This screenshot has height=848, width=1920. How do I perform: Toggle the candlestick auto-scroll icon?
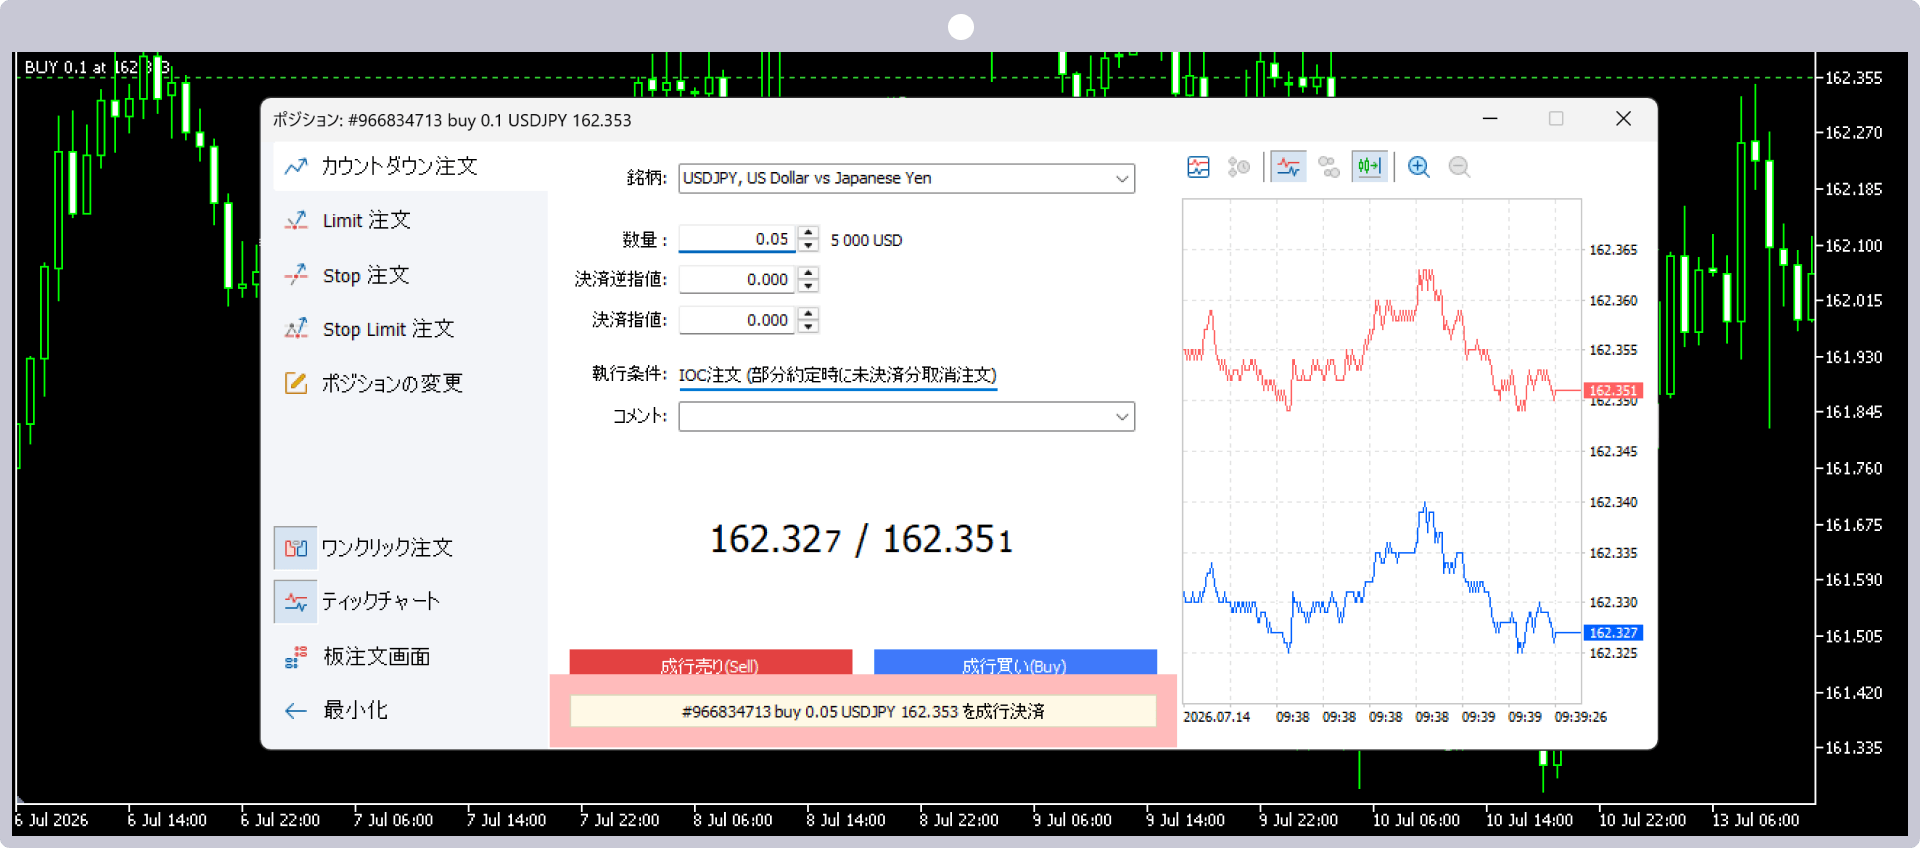click(1369, 167)
